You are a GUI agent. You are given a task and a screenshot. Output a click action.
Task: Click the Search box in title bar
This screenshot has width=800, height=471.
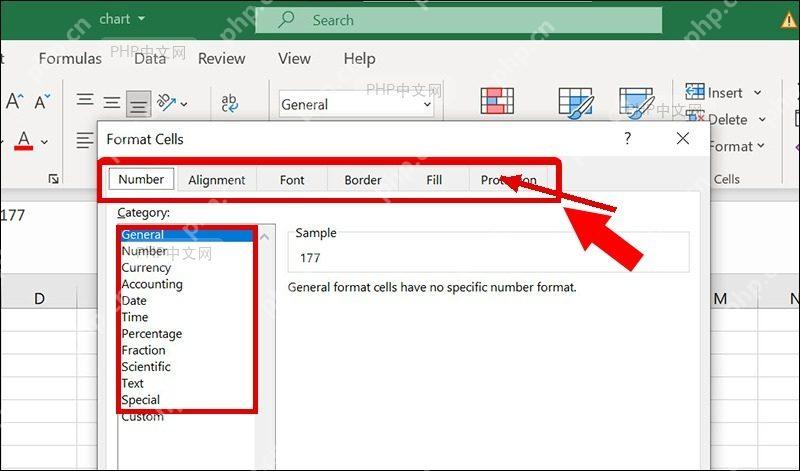[x=458, y=20]
